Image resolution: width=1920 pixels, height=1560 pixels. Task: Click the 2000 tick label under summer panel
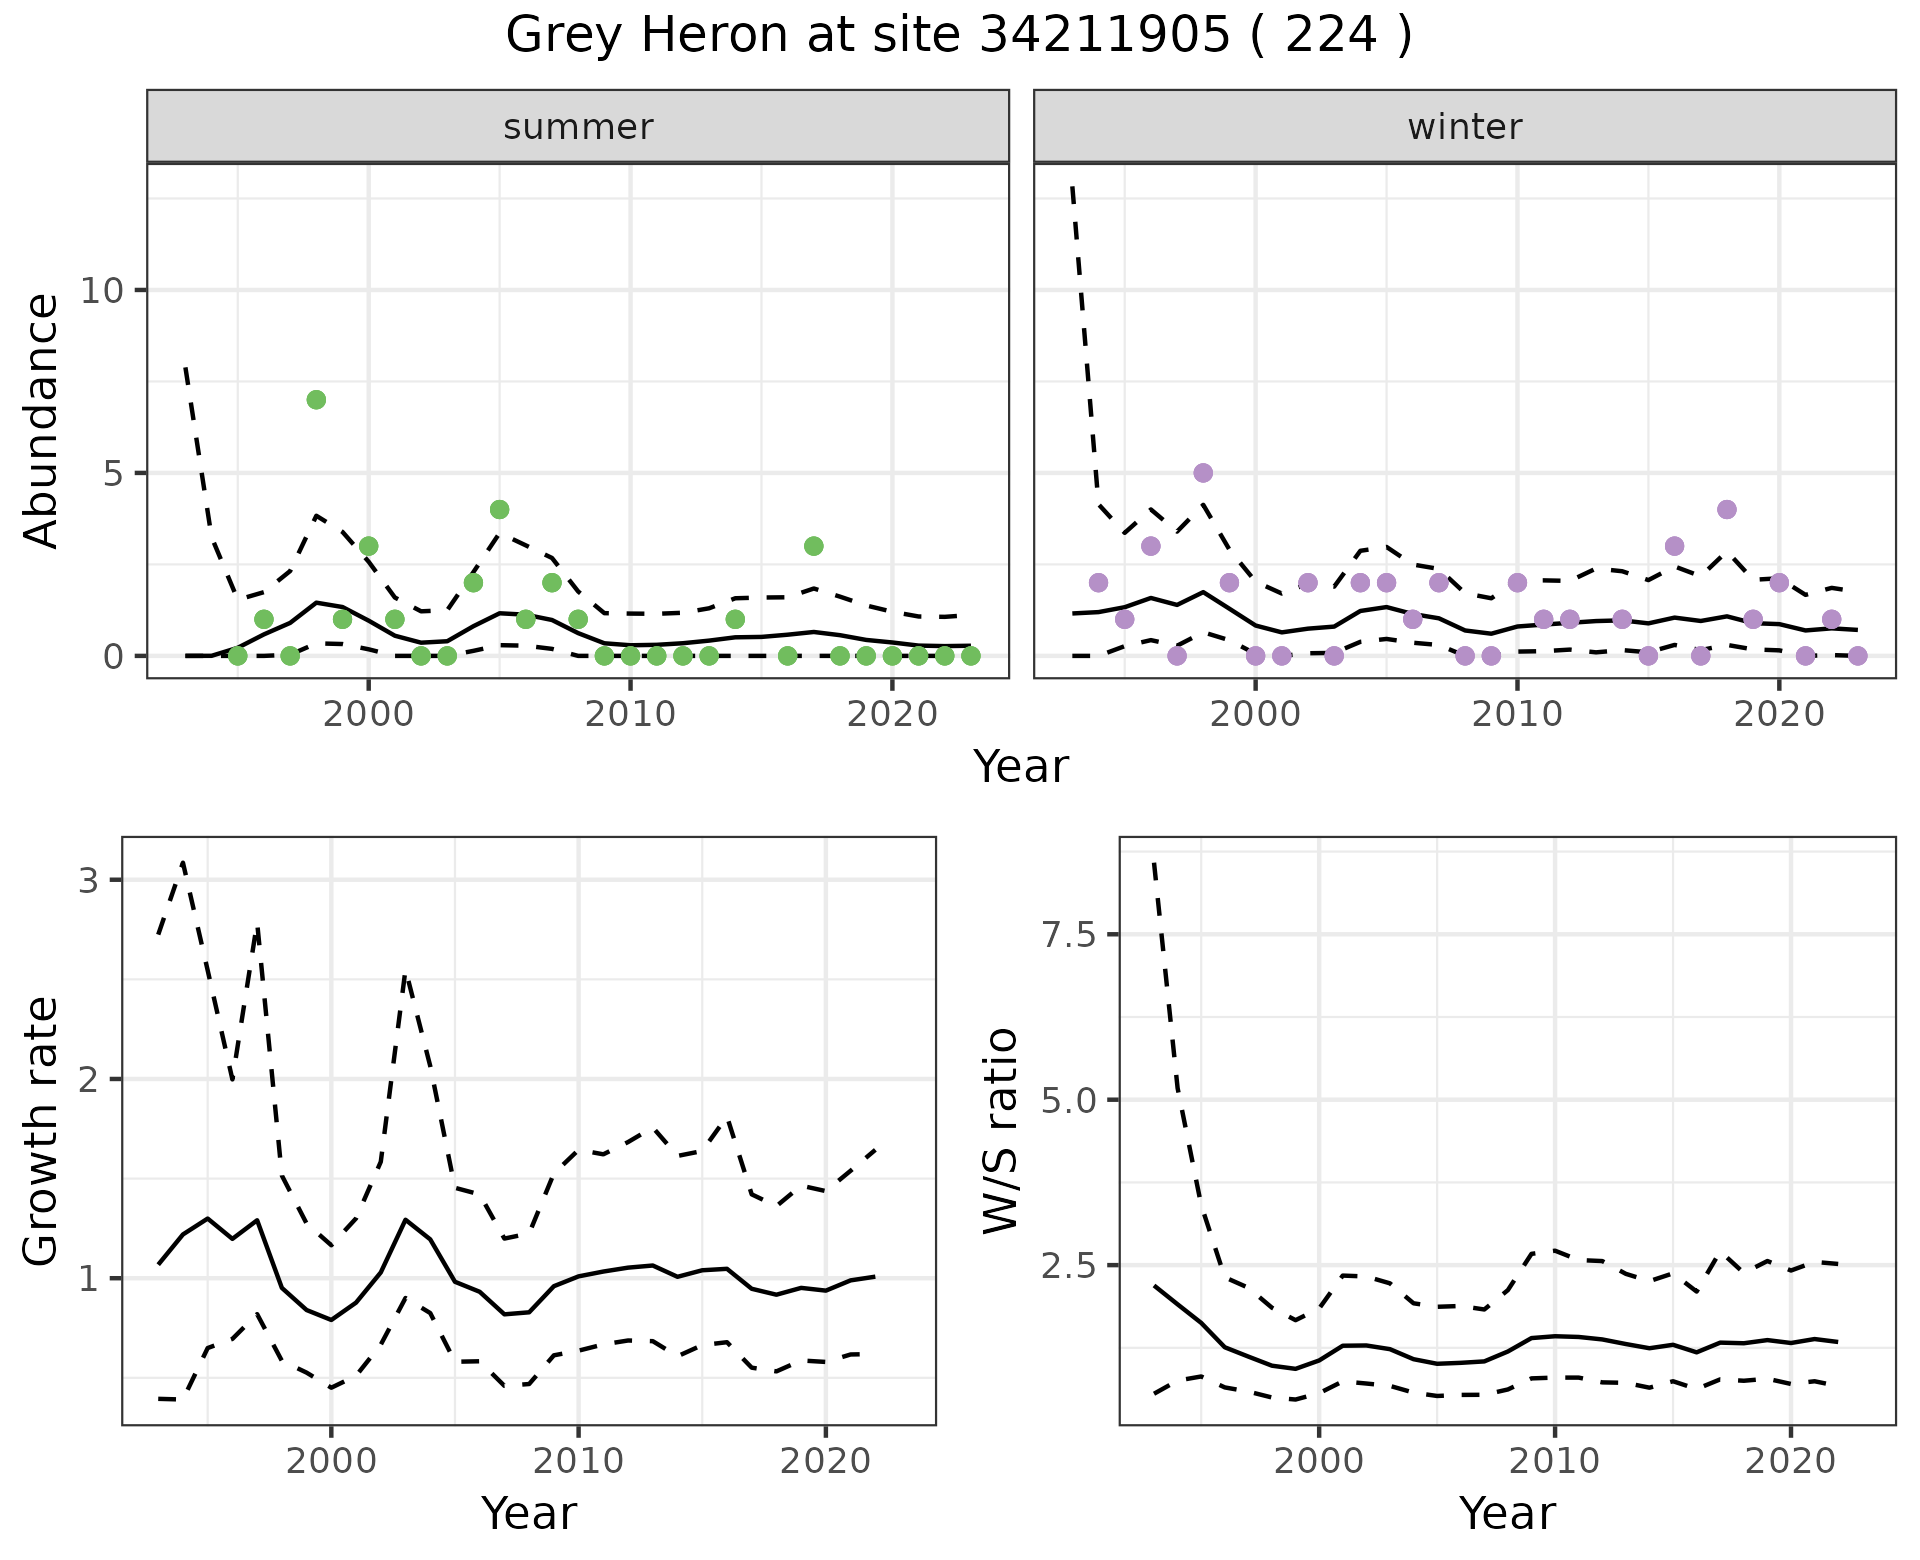point(369,714)
